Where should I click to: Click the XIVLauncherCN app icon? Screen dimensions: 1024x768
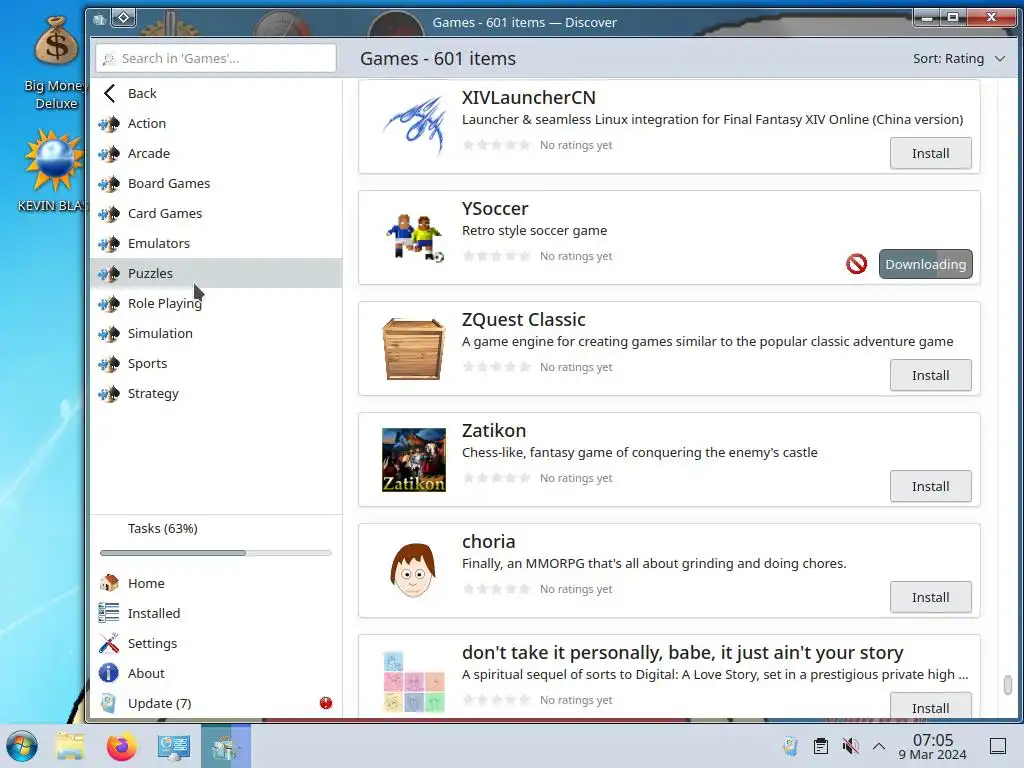[414, 127]
